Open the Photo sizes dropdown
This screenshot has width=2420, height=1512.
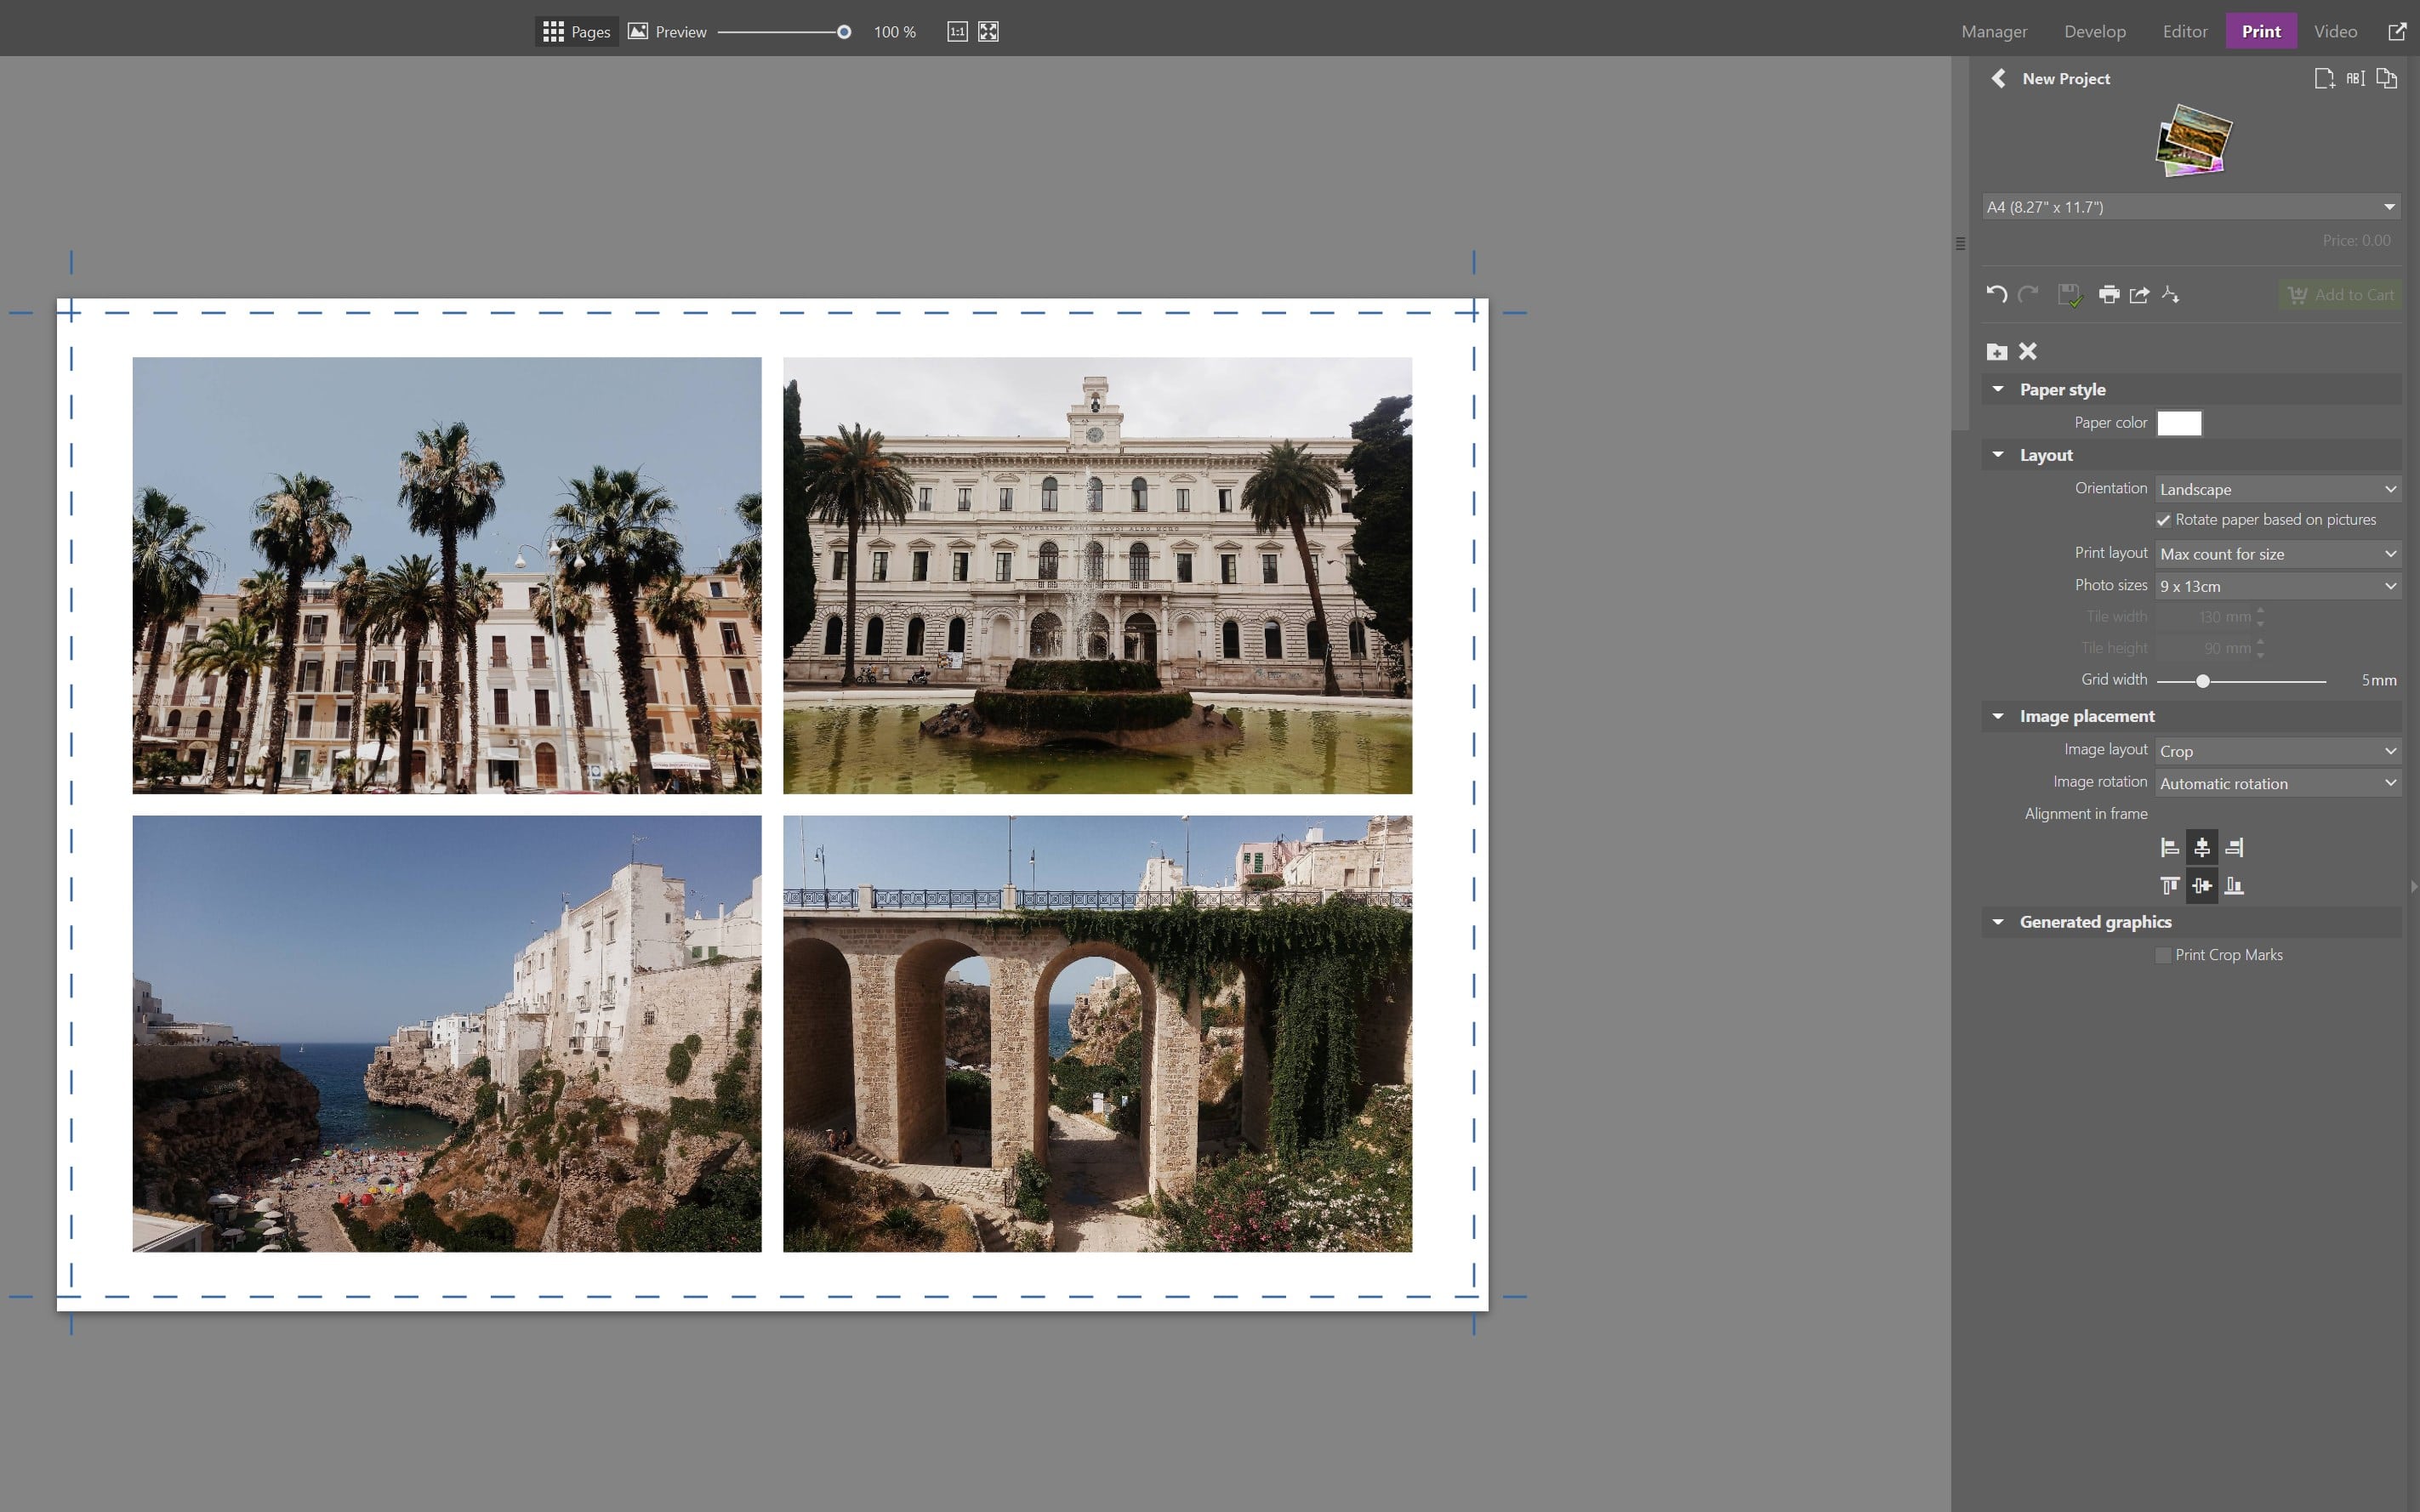point(2277,586)
